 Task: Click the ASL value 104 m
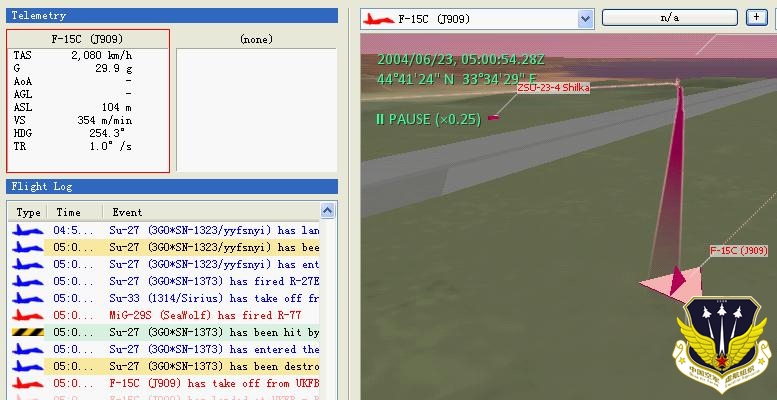[117, 107]
